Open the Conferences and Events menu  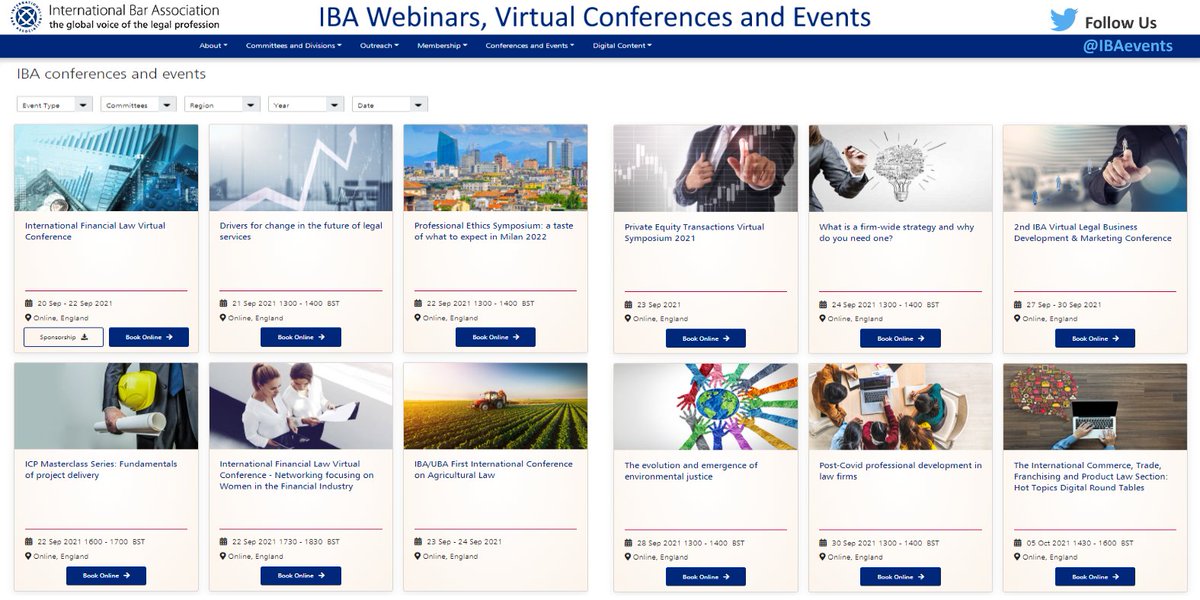click(x=530, y=46)
